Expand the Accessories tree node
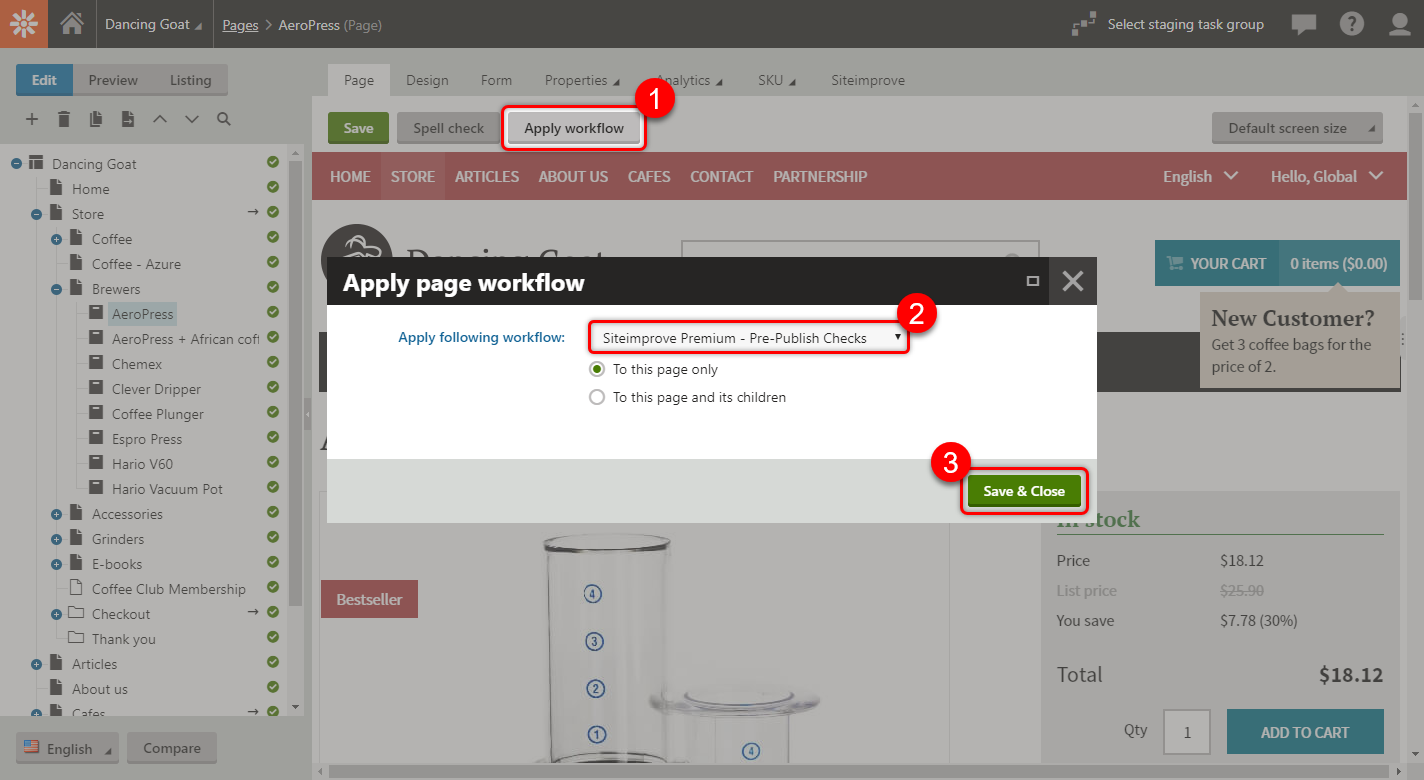Viewport: 1424px width, 780px height. pos(56,514)
